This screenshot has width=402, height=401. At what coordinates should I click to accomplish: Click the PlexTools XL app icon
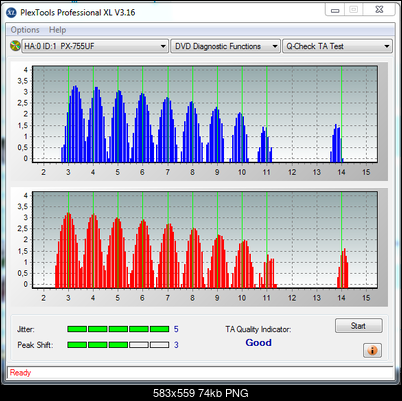12,13
